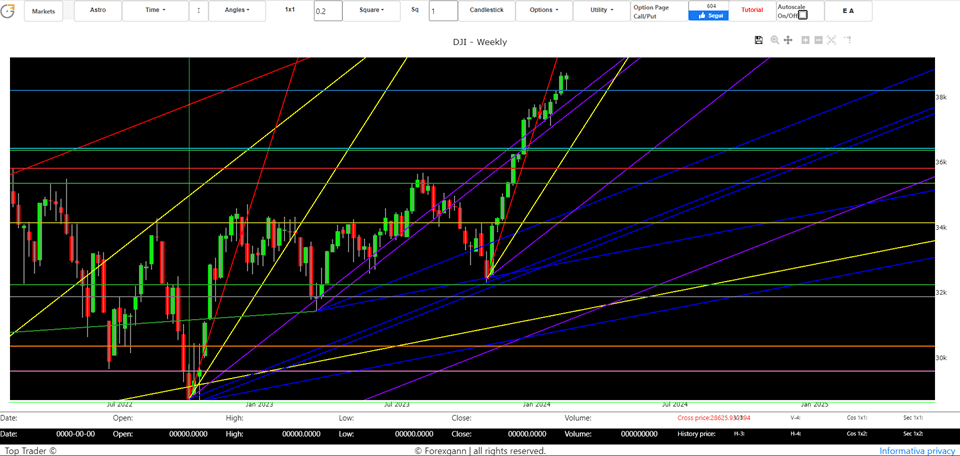The image size is (960, 456).
Task: Click the 32k price axis label
Action: [x=942, y=293]
